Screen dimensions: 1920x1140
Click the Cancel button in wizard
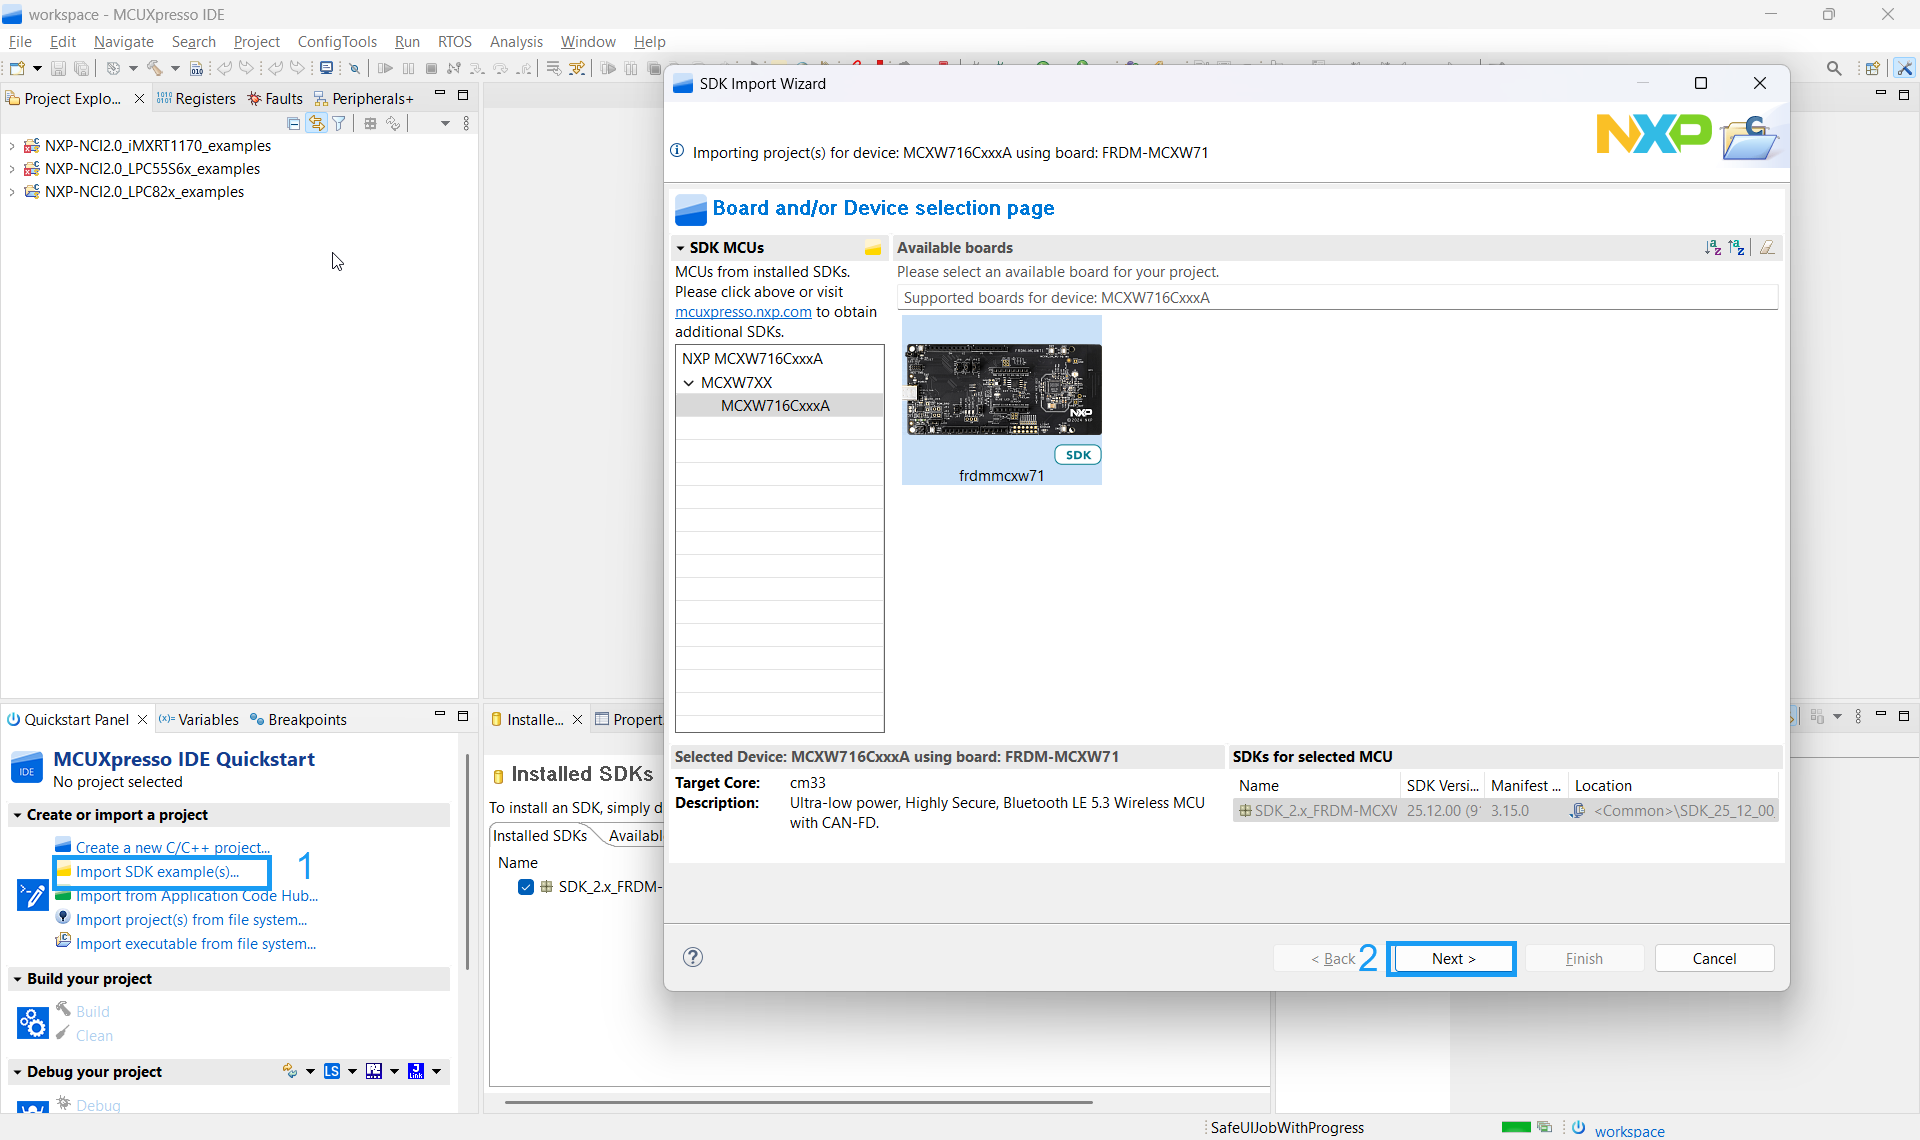1714,958
